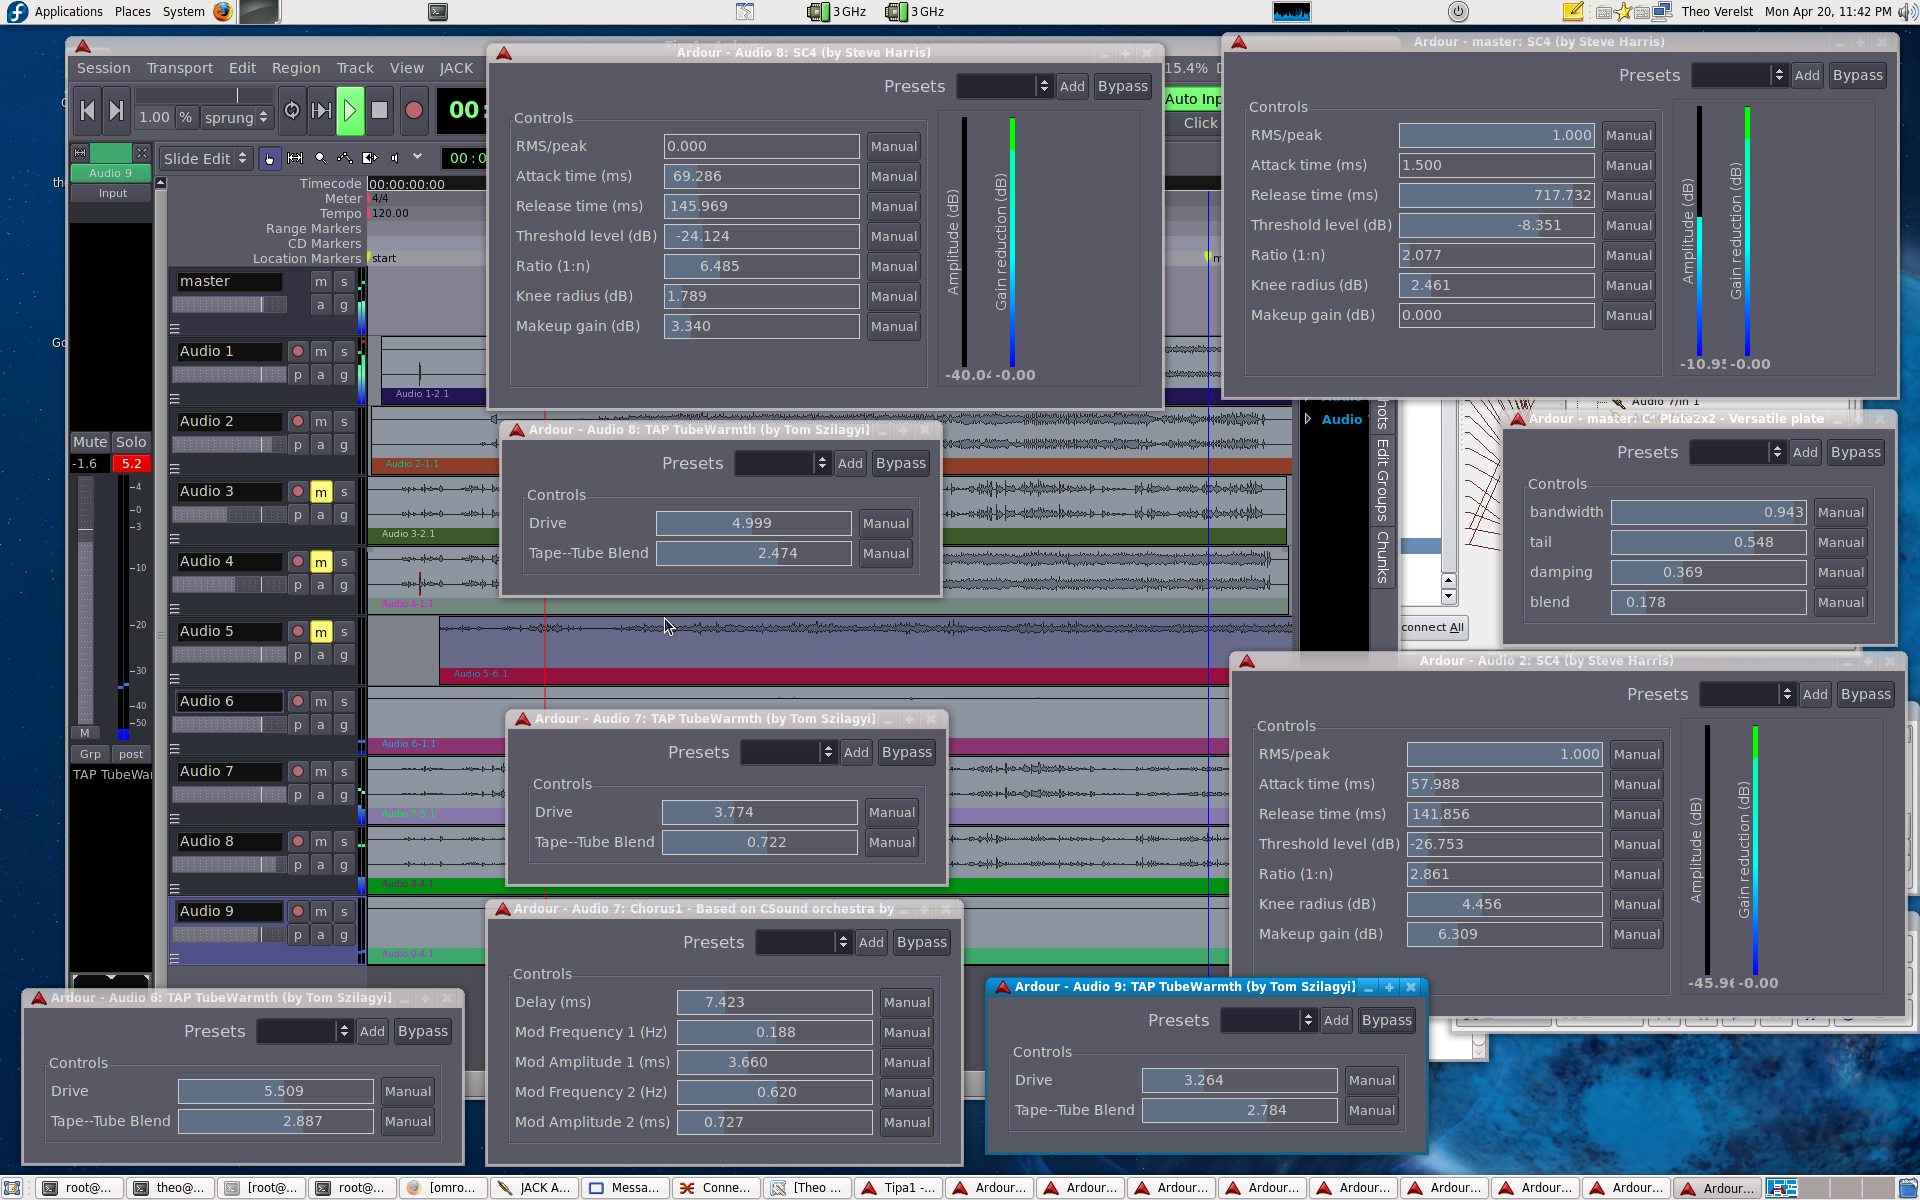Solo the Audio 2 track
This screenshot has width=1920, height=1200.
click(344, 422)
